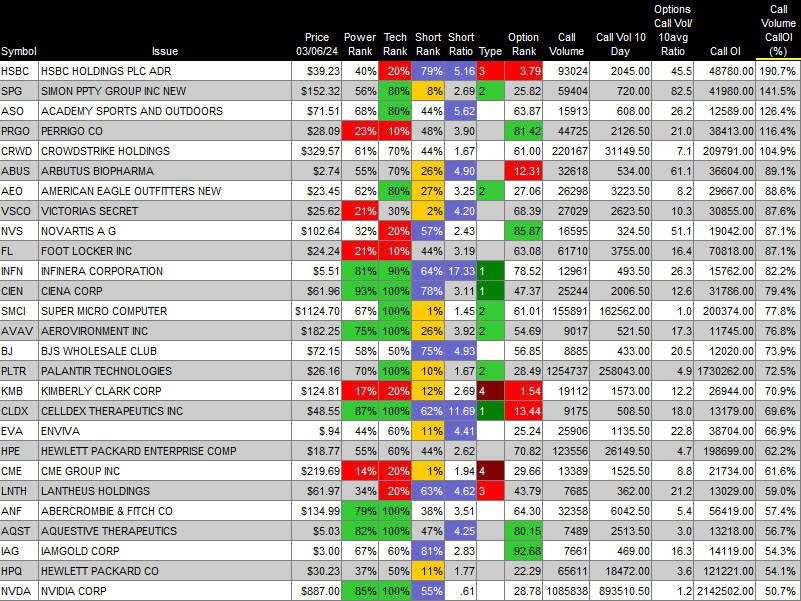
Task: Click NVS Option Rank 85.87 cell
Action: [x=524, y=231]
